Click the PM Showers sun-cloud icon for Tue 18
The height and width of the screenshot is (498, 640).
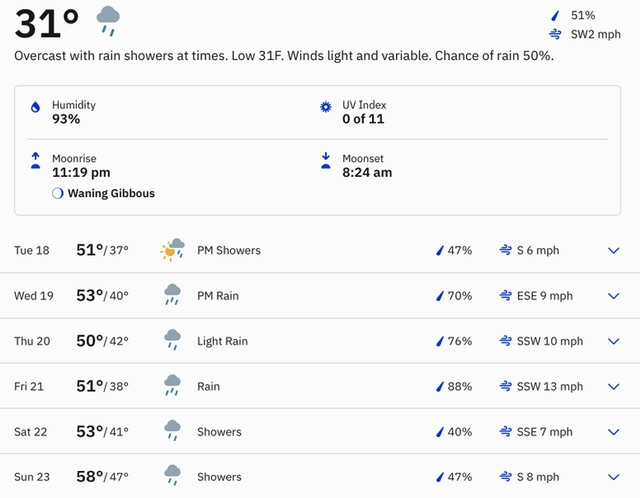click(x=172, y=250)
